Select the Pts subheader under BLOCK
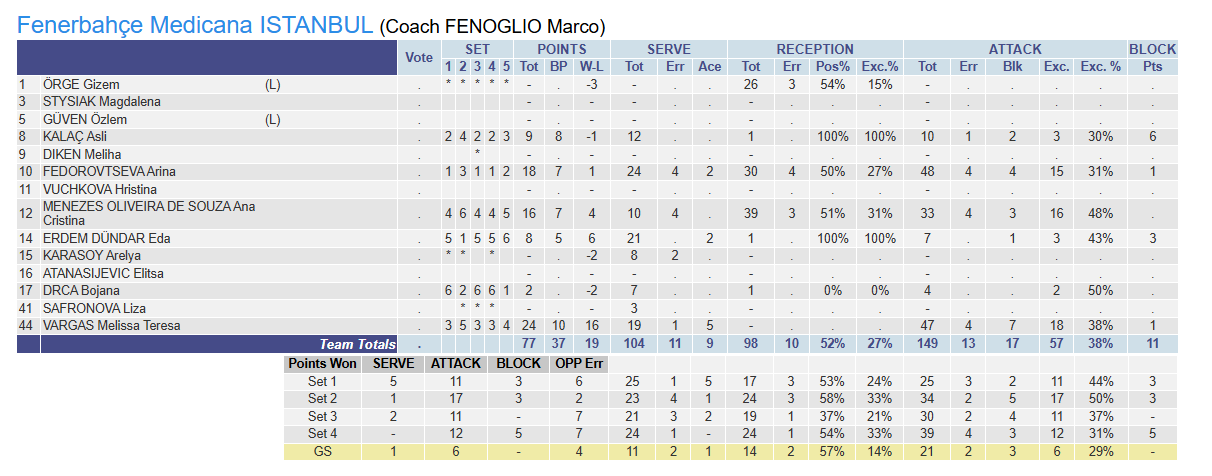The image size is (1212, 476). click(x=1152, y=66)
